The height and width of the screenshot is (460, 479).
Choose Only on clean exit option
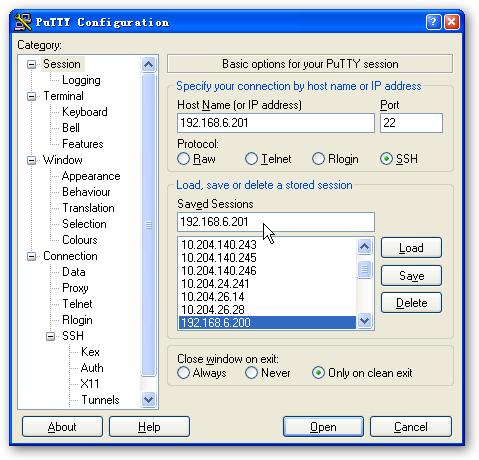(318, 373)
